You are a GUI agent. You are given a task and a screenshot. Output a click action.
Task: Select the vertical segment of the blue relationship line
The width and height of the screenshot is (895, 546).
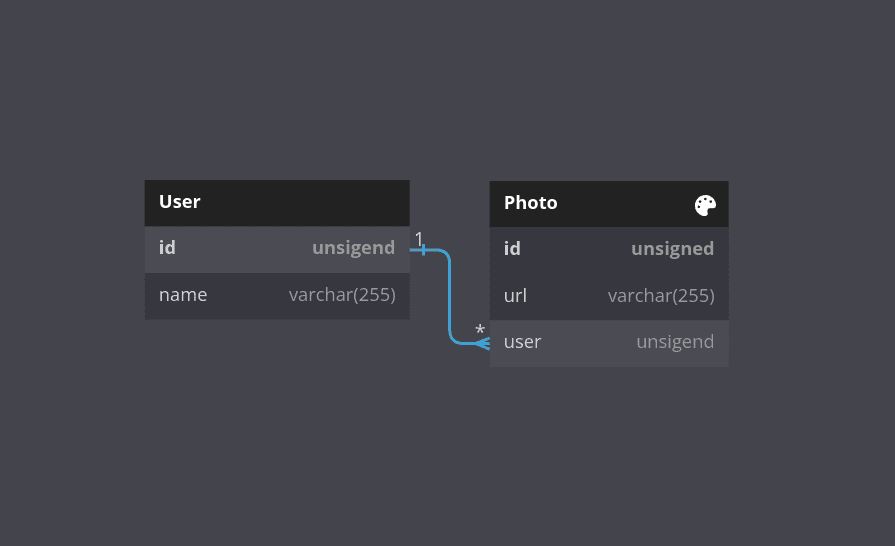(450, 297)
